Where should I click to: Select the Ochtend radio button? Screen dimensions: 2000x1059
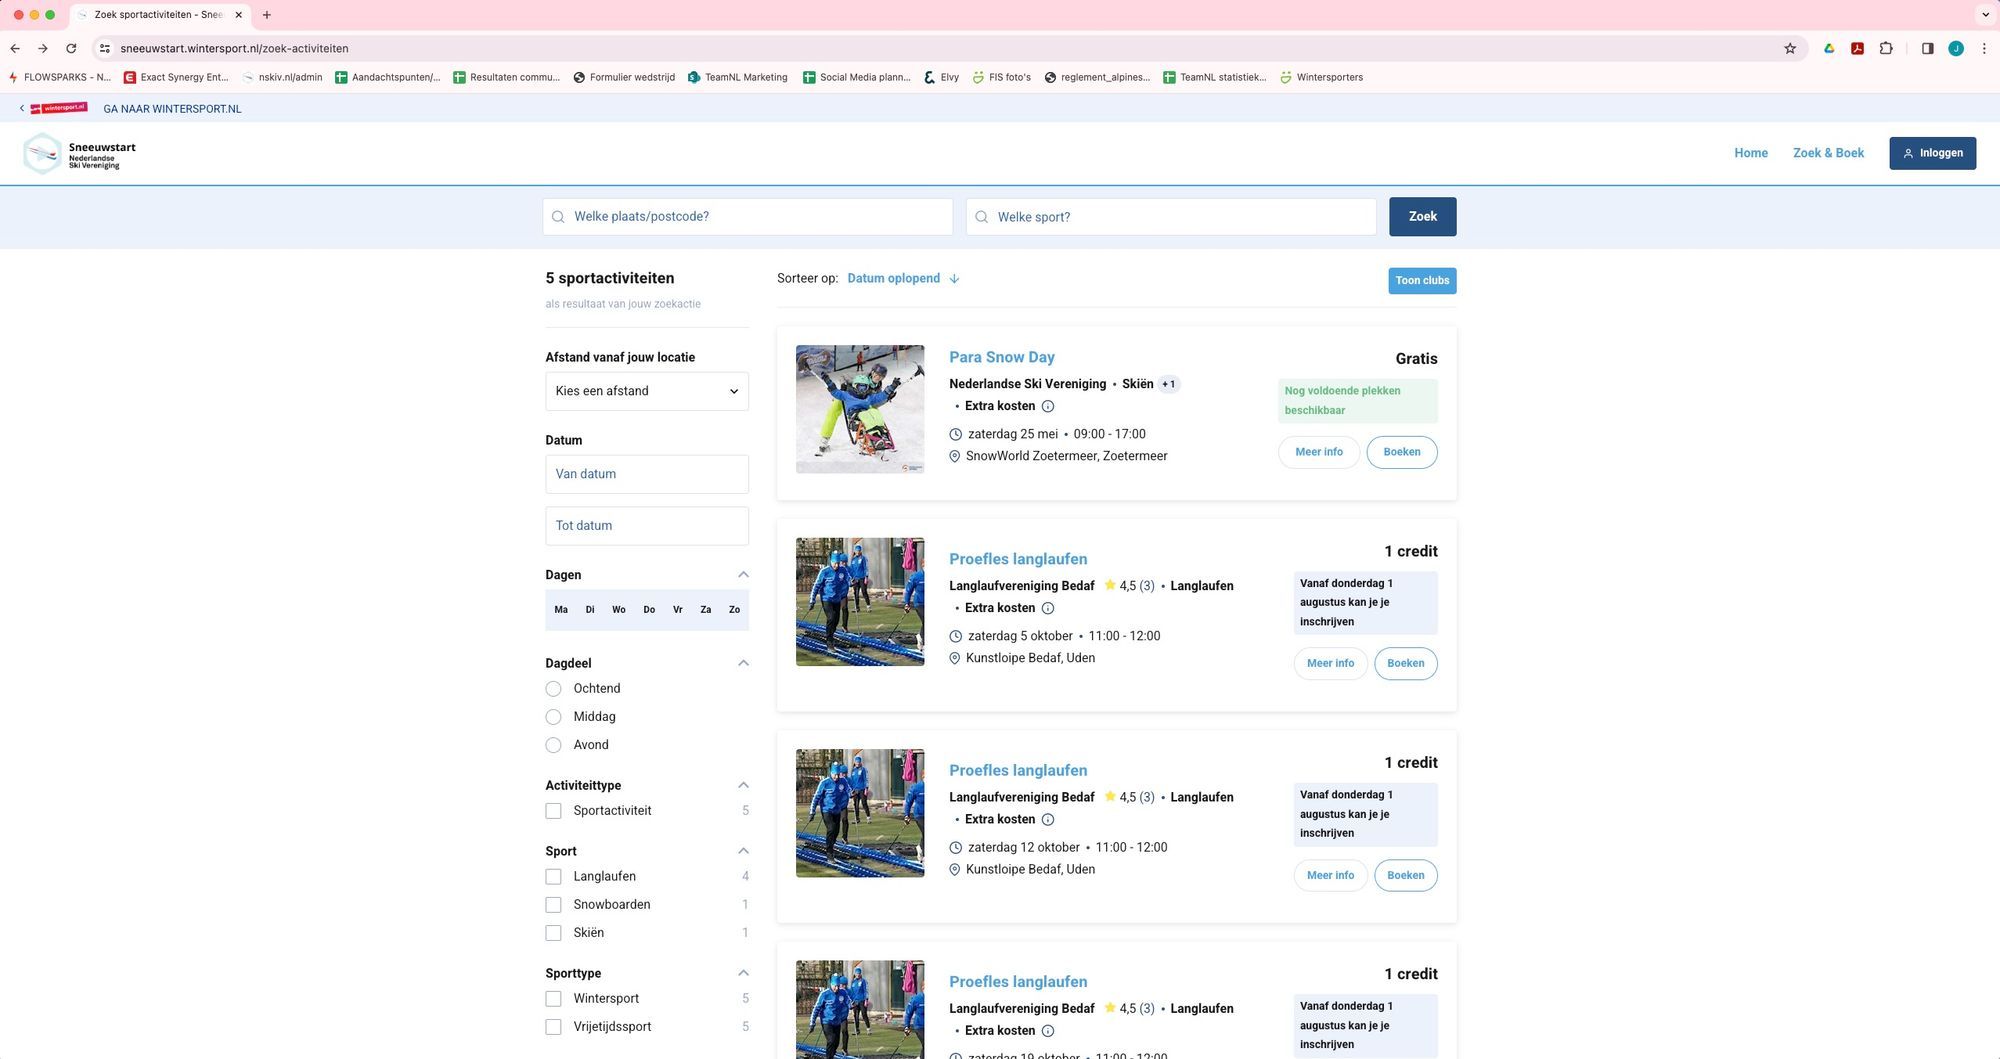(553, 689)
